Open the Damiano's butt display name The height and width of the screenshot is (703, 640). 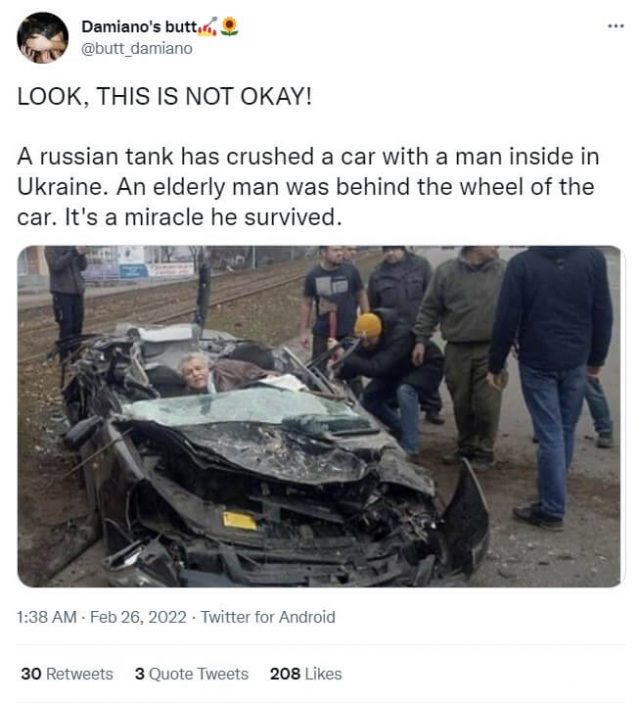[139, 27]
